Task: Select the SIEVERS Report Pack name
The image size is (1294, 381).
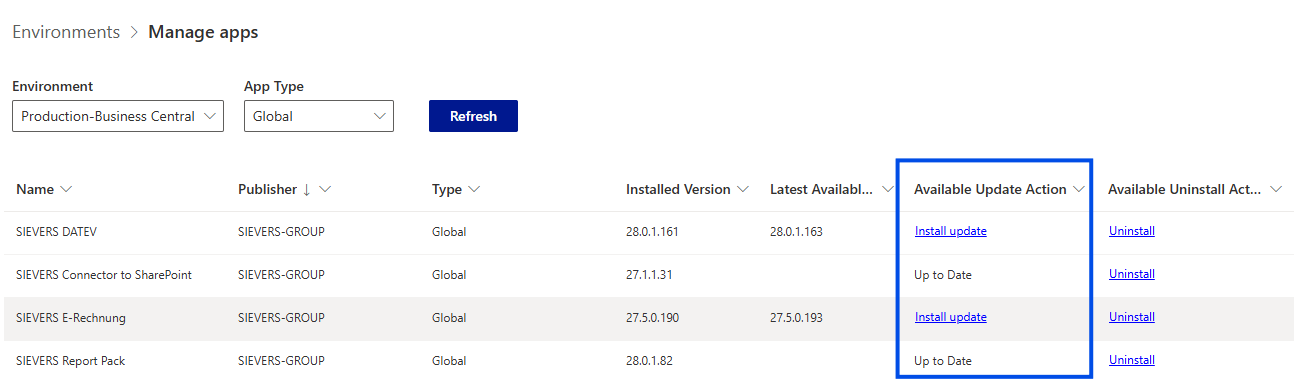Action: pyautogui.click(x=71, y=360)
